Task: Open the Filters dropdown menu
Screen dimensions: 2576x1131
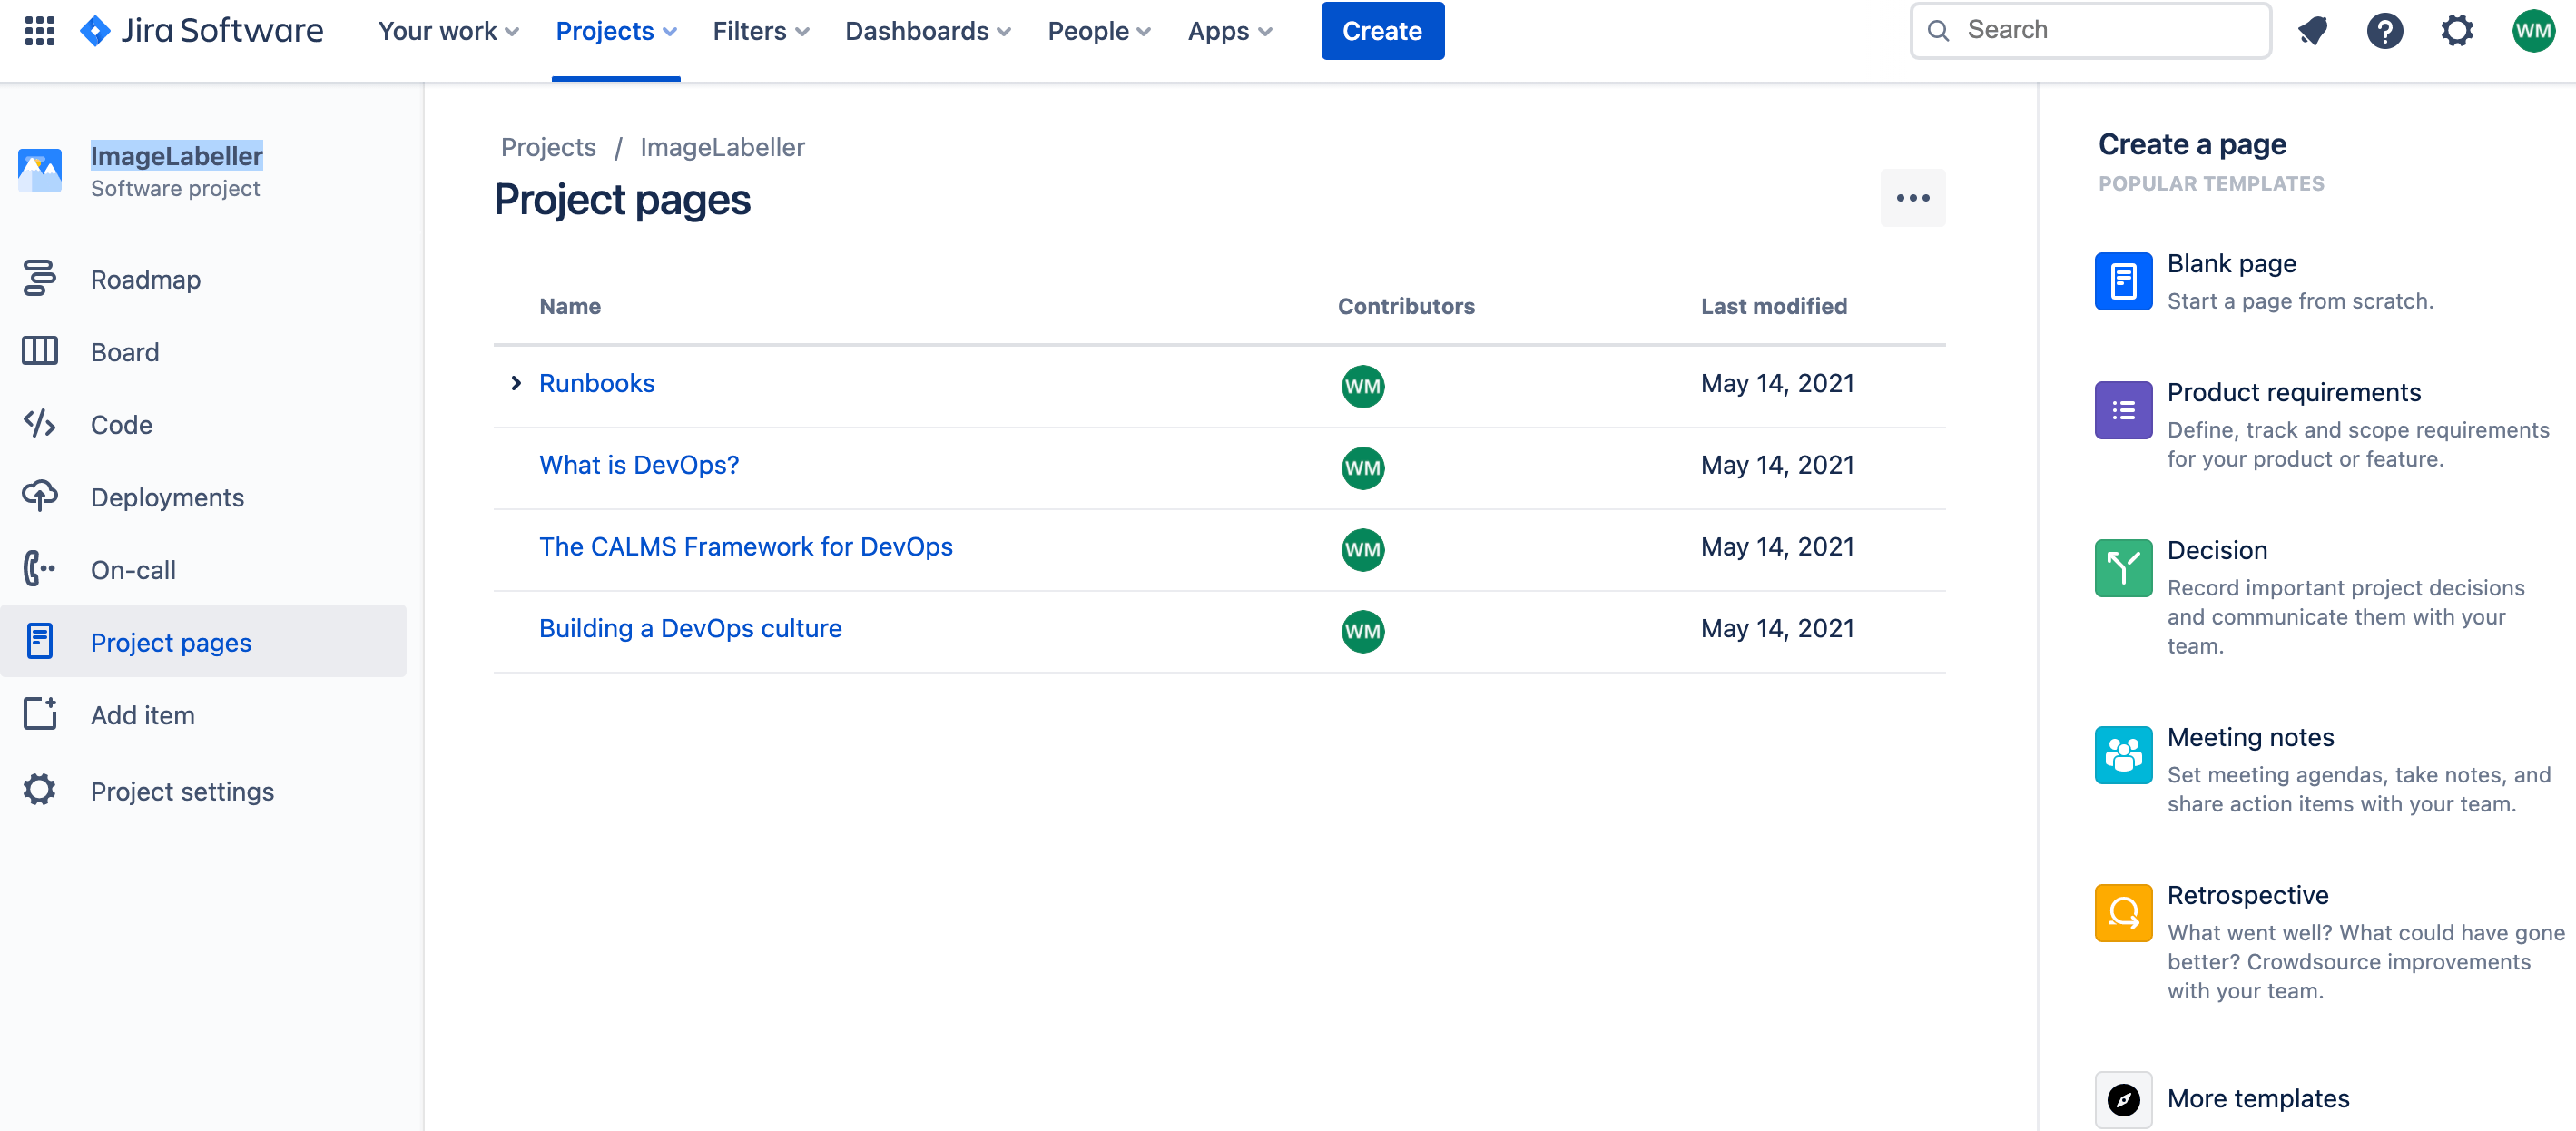Action: click(757, 30)
